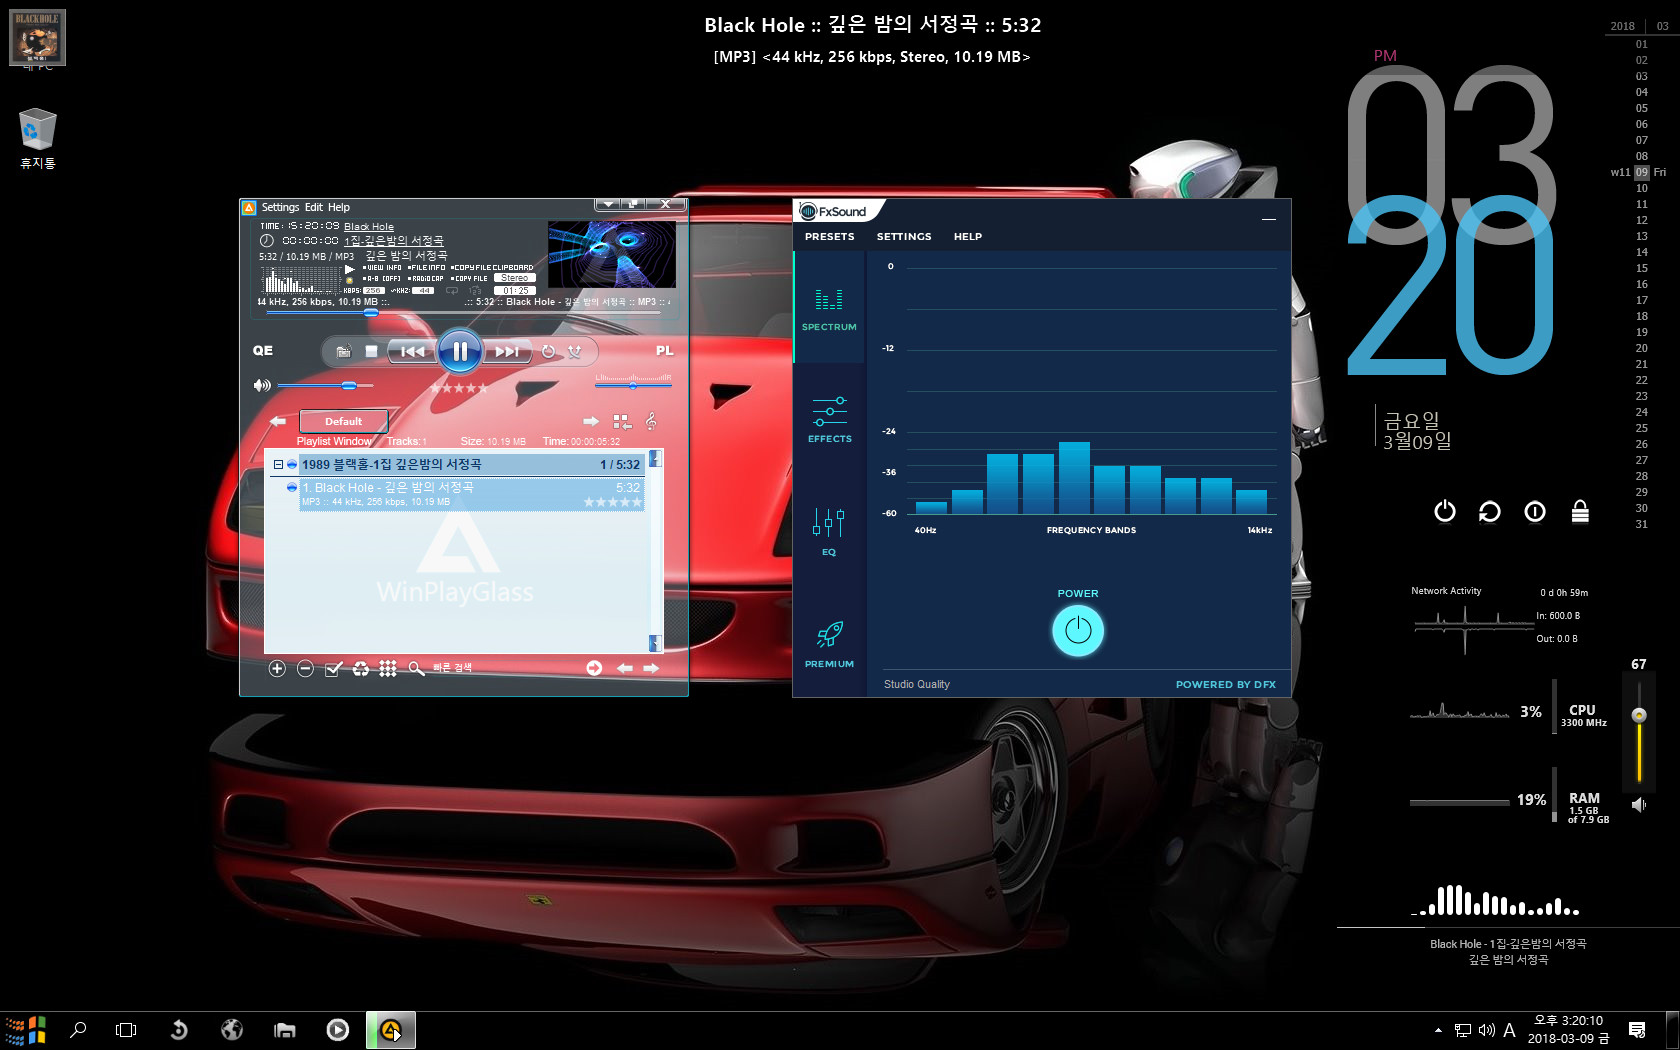Toggle the PL playlist panel
1680x1050 pixels.
(x=664, y=350)
